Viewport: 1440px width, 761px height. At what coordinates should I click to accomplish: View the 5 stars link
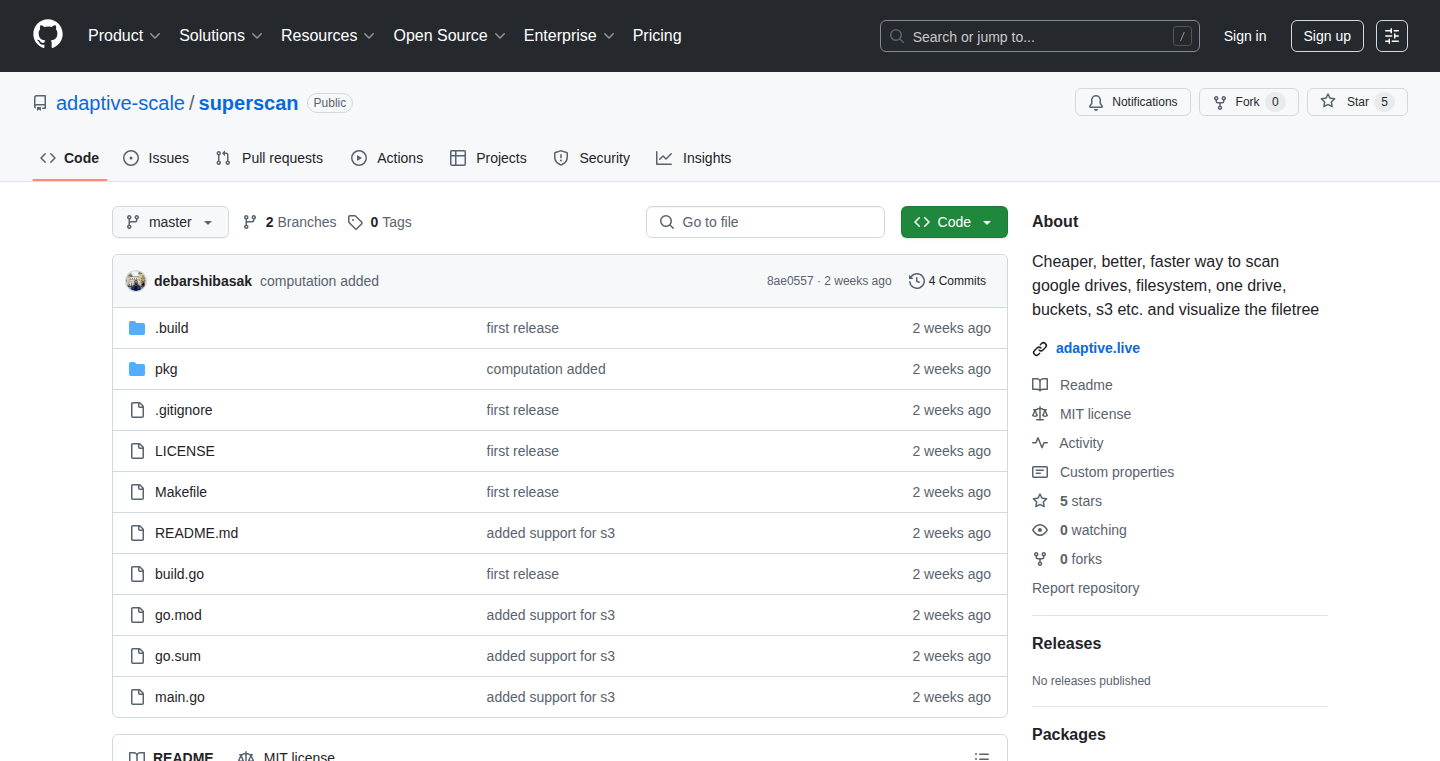(x=1081, y=501)
